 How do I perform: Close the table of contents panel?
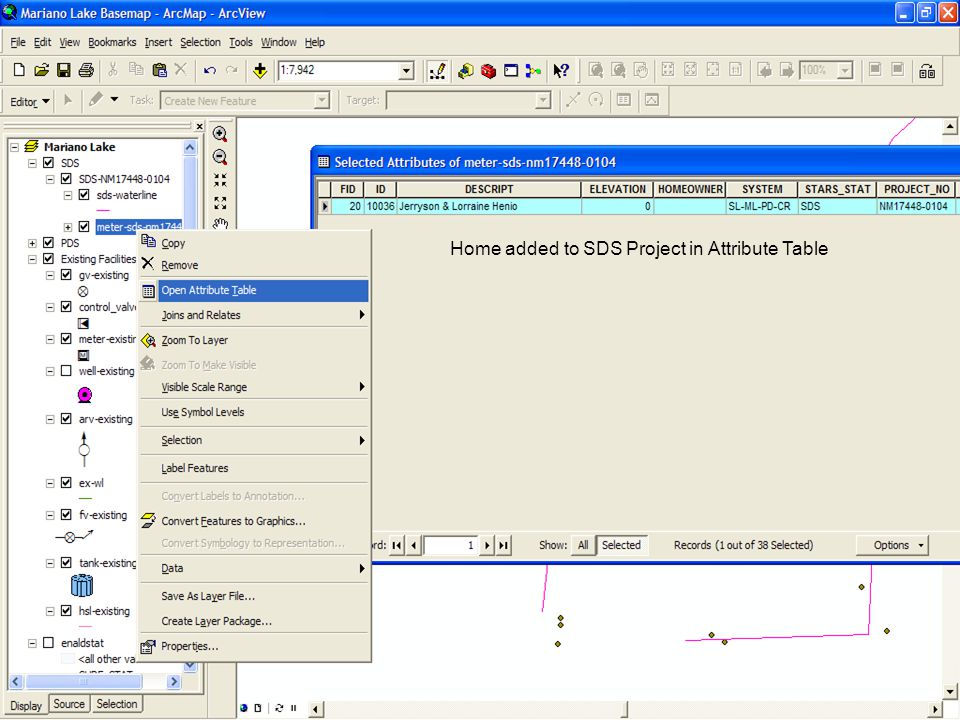(x=199, y=126)
